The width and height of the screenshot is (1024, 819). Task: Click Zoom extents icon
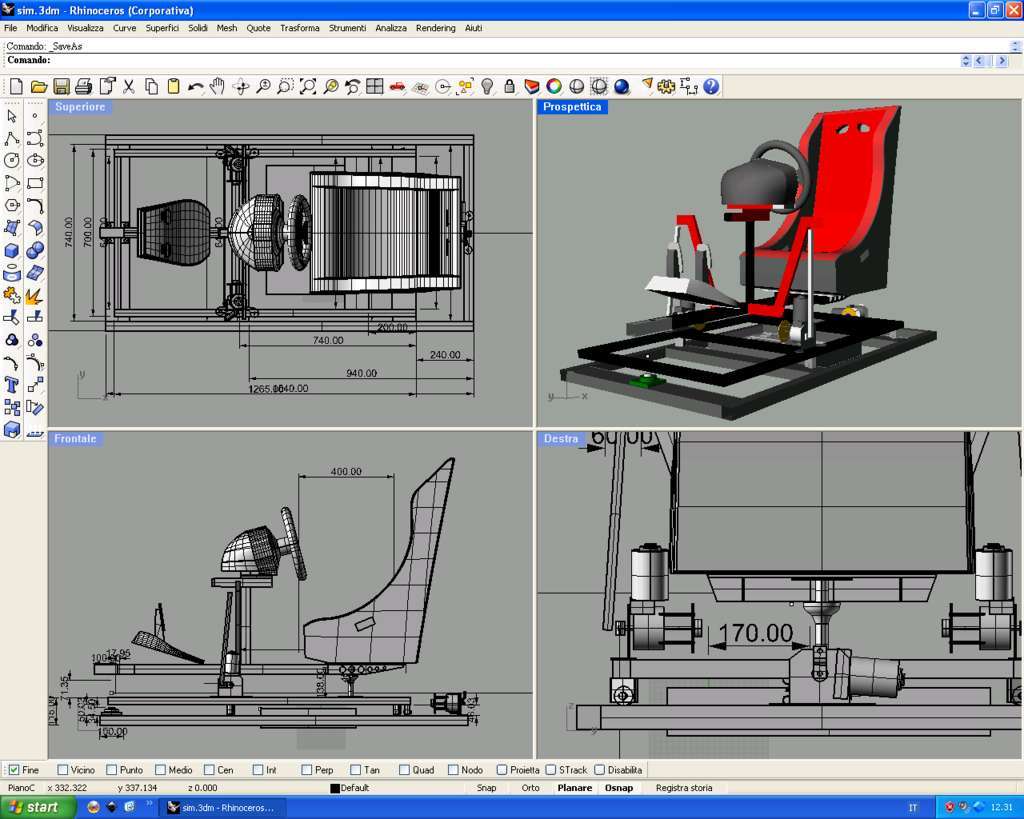tap(308, 86)
